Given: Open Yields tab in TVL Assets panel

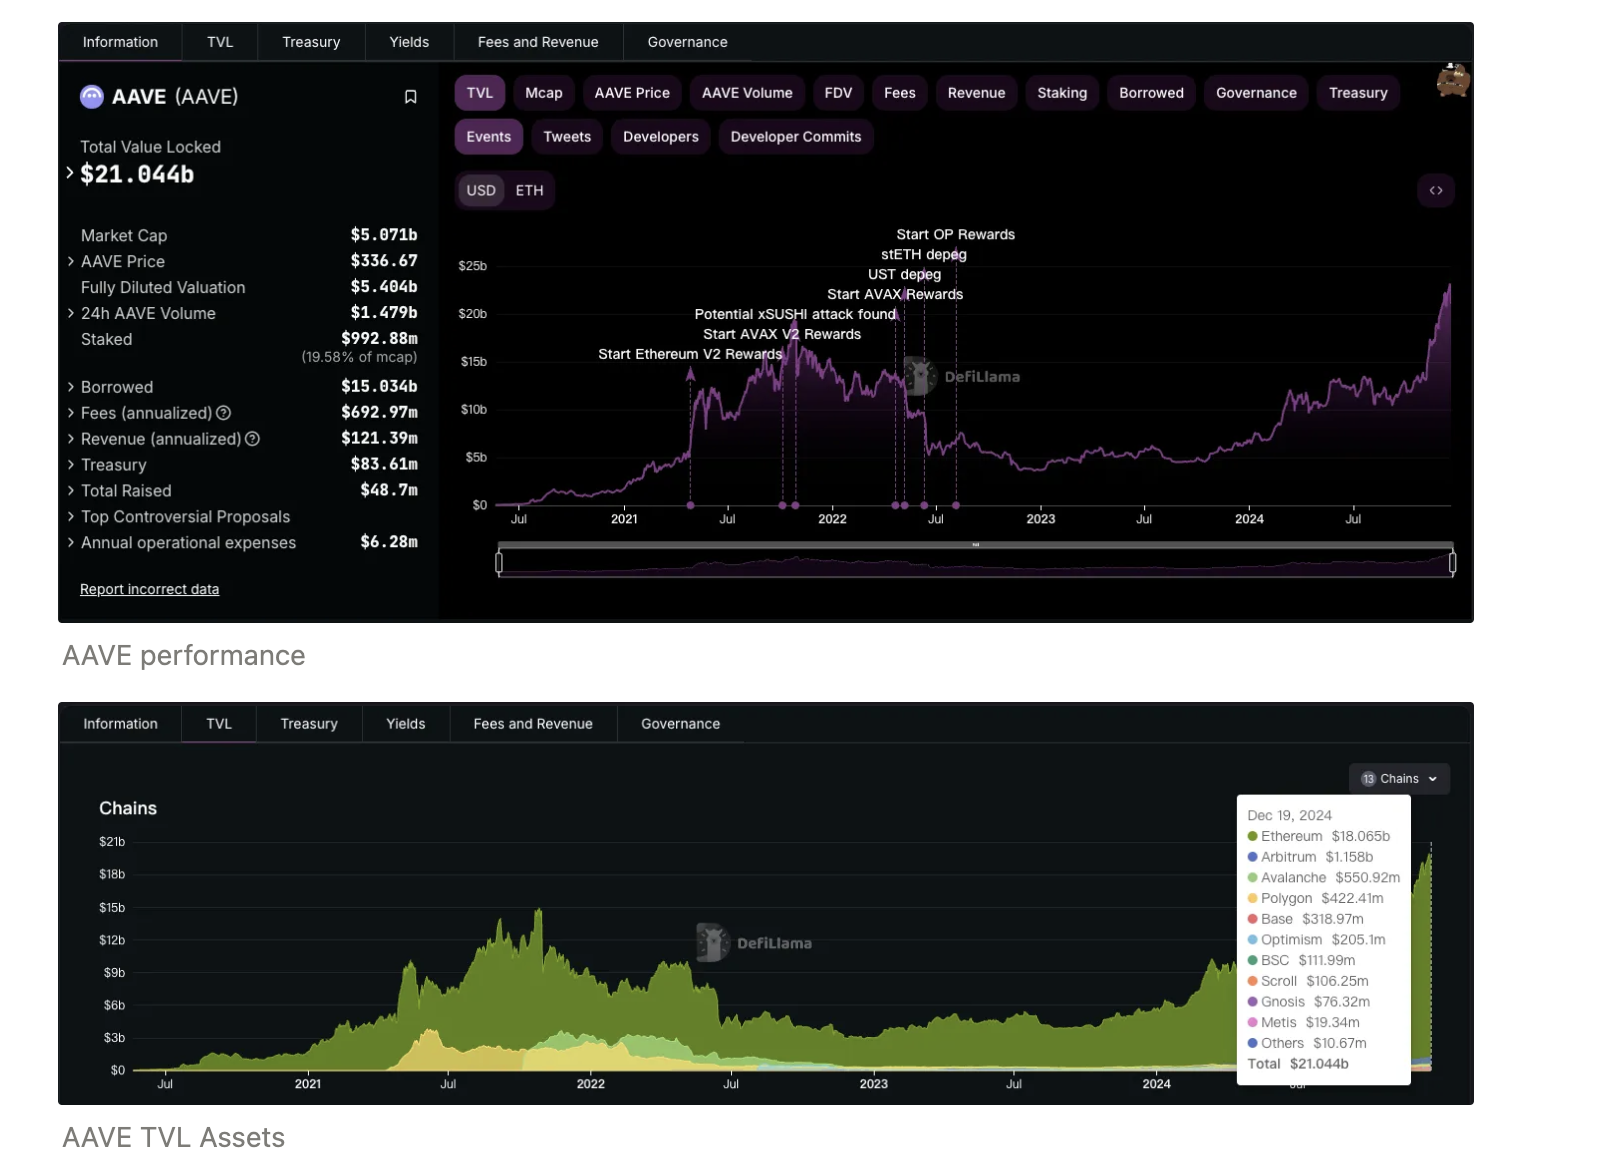Looking at the screenshot, I should click(x=406, y=724).
